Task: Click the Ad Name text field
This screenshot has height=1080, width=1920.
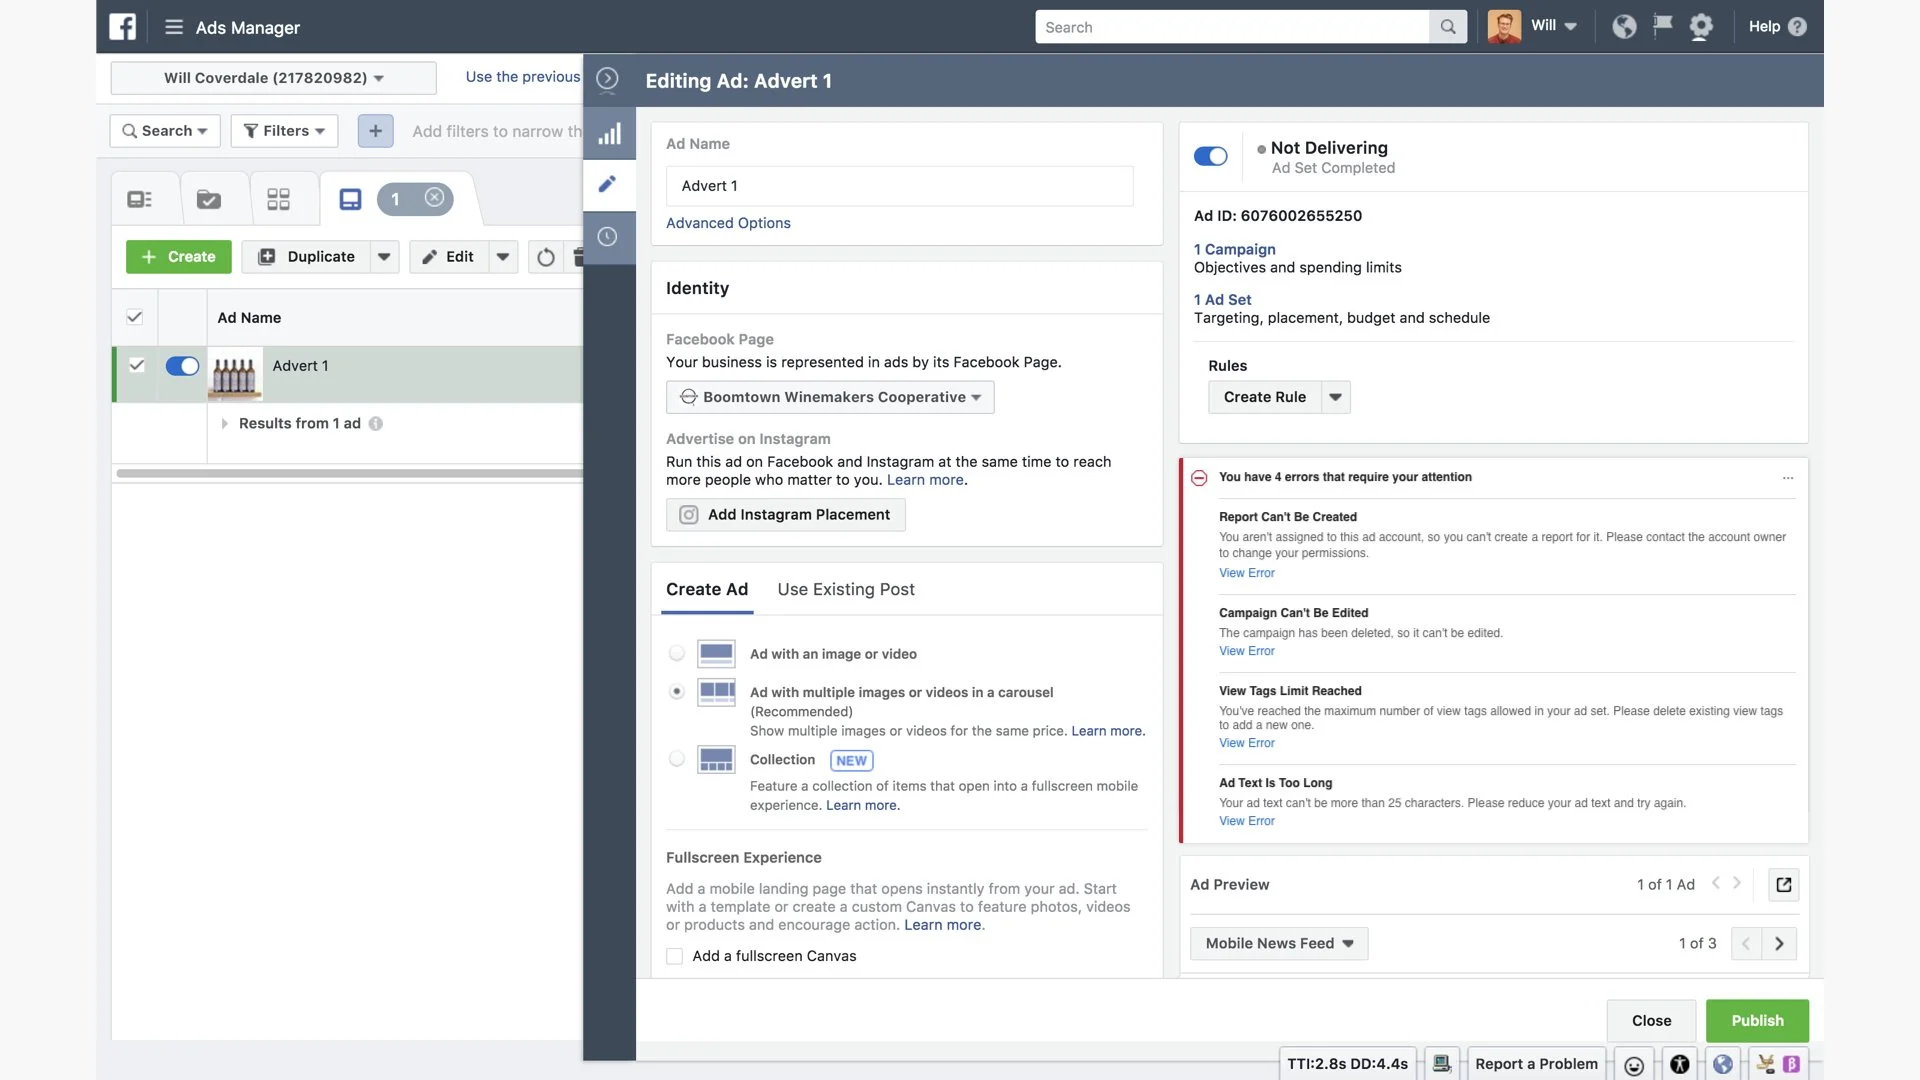Action: [899, 186]
